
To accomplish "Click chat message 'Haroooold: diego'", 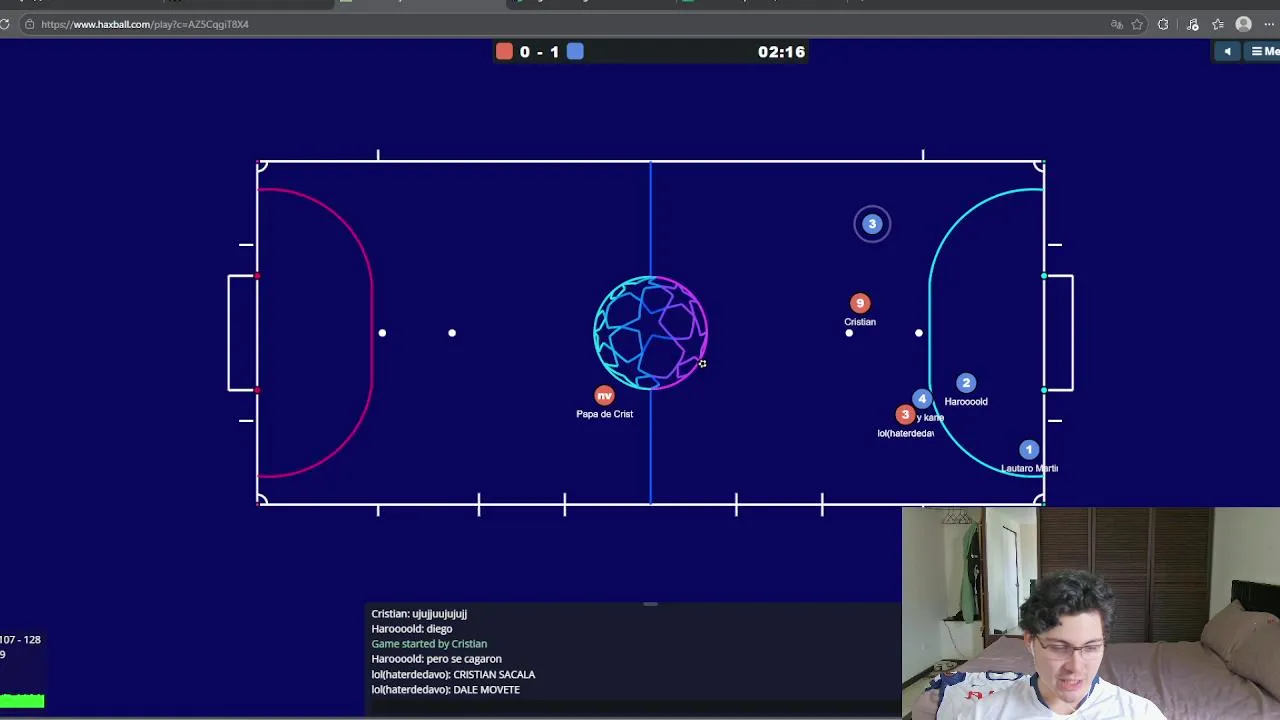I will pyautogui.click(x=412, y=629).
